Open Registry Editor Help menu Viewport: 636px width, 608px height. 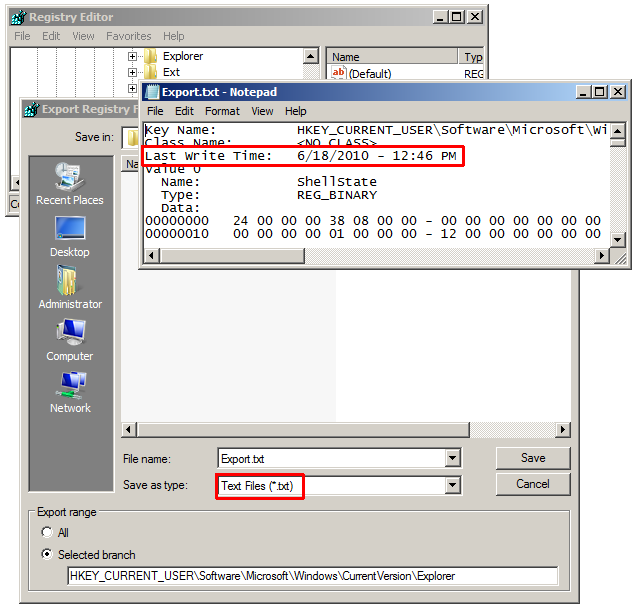click(x=174, y=36)
